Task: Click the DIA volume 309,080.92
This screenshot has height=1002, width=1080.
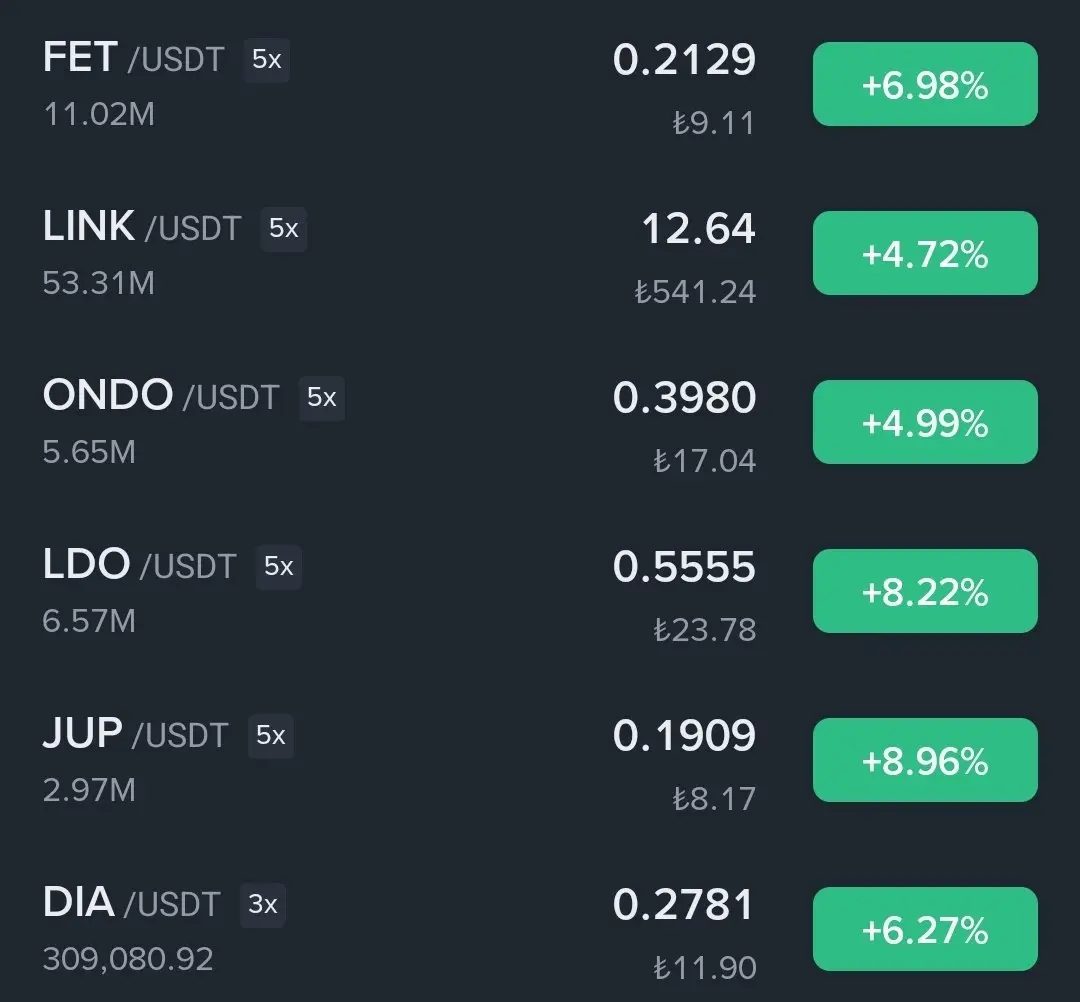Action: pyautogui.click(x=128, y=960)
